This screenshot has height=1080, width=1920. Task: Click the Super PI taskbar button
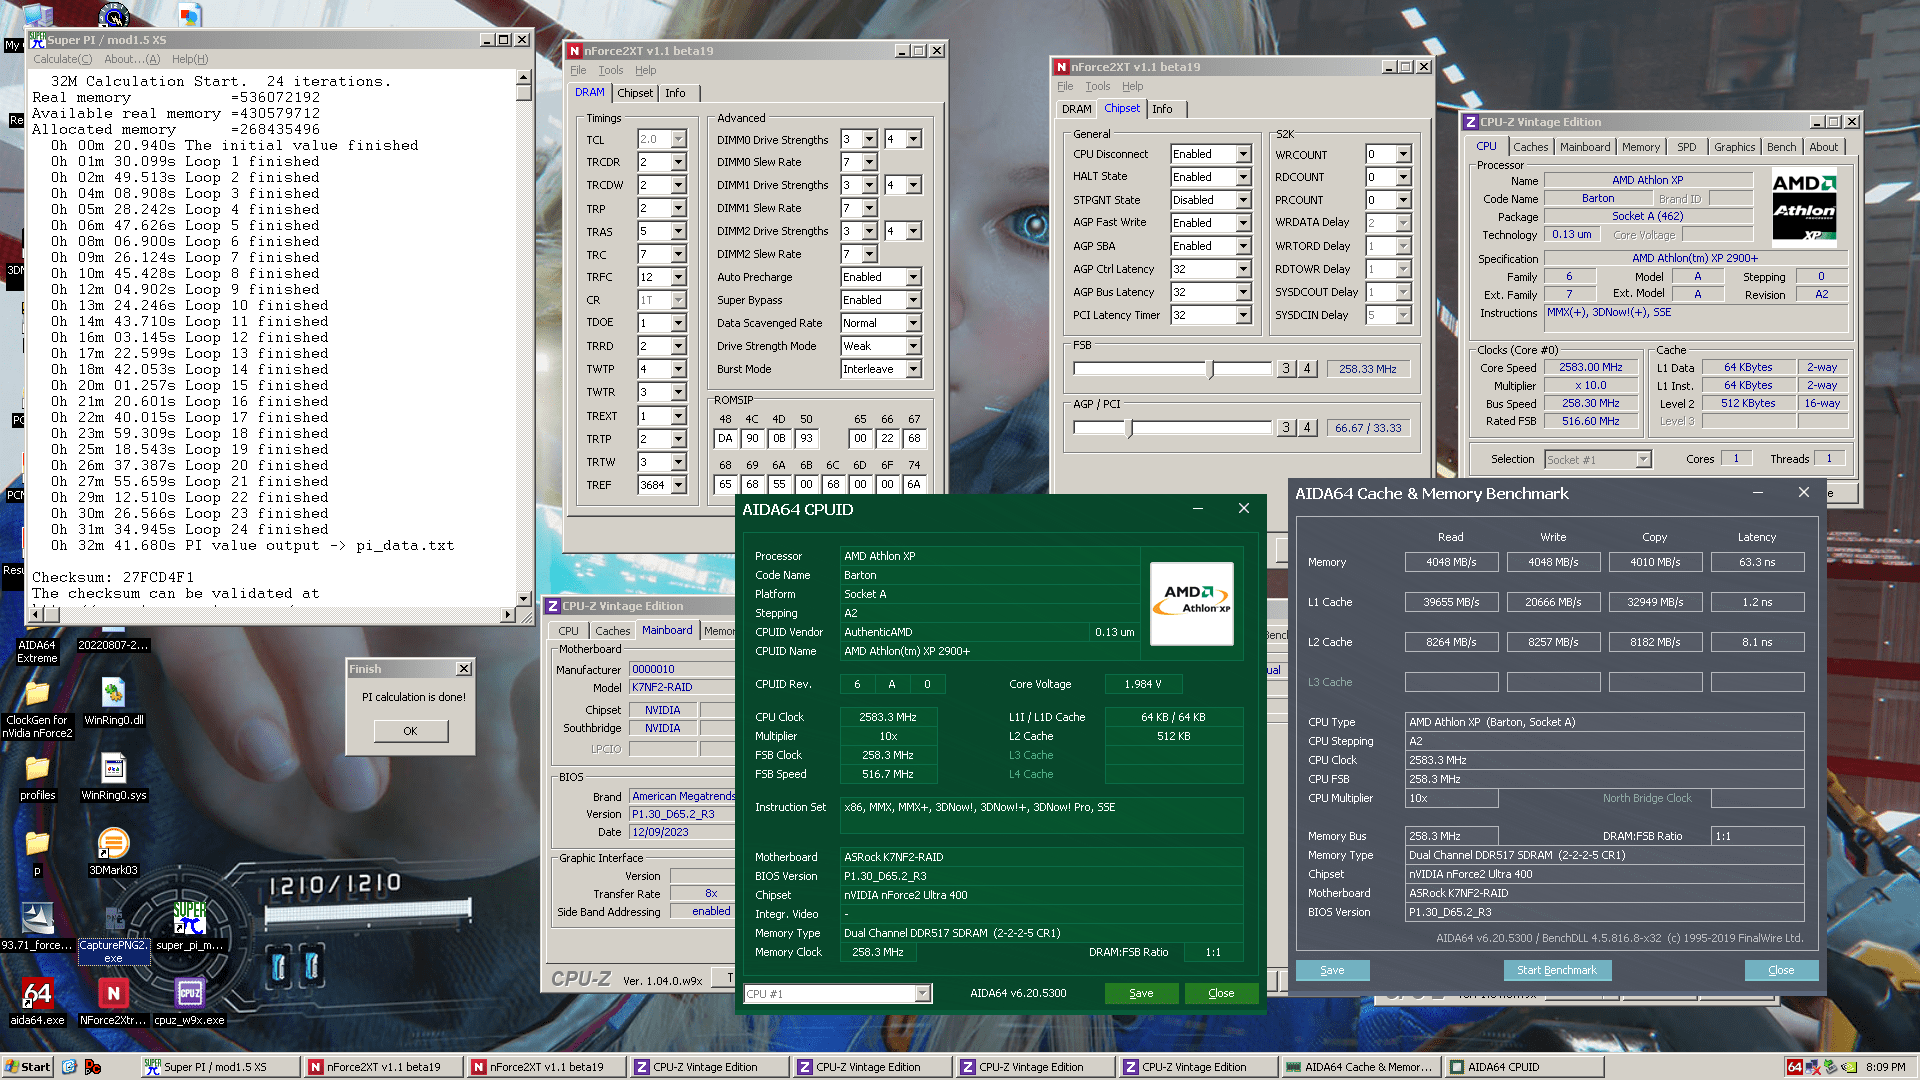click(x=221, y=1067)
